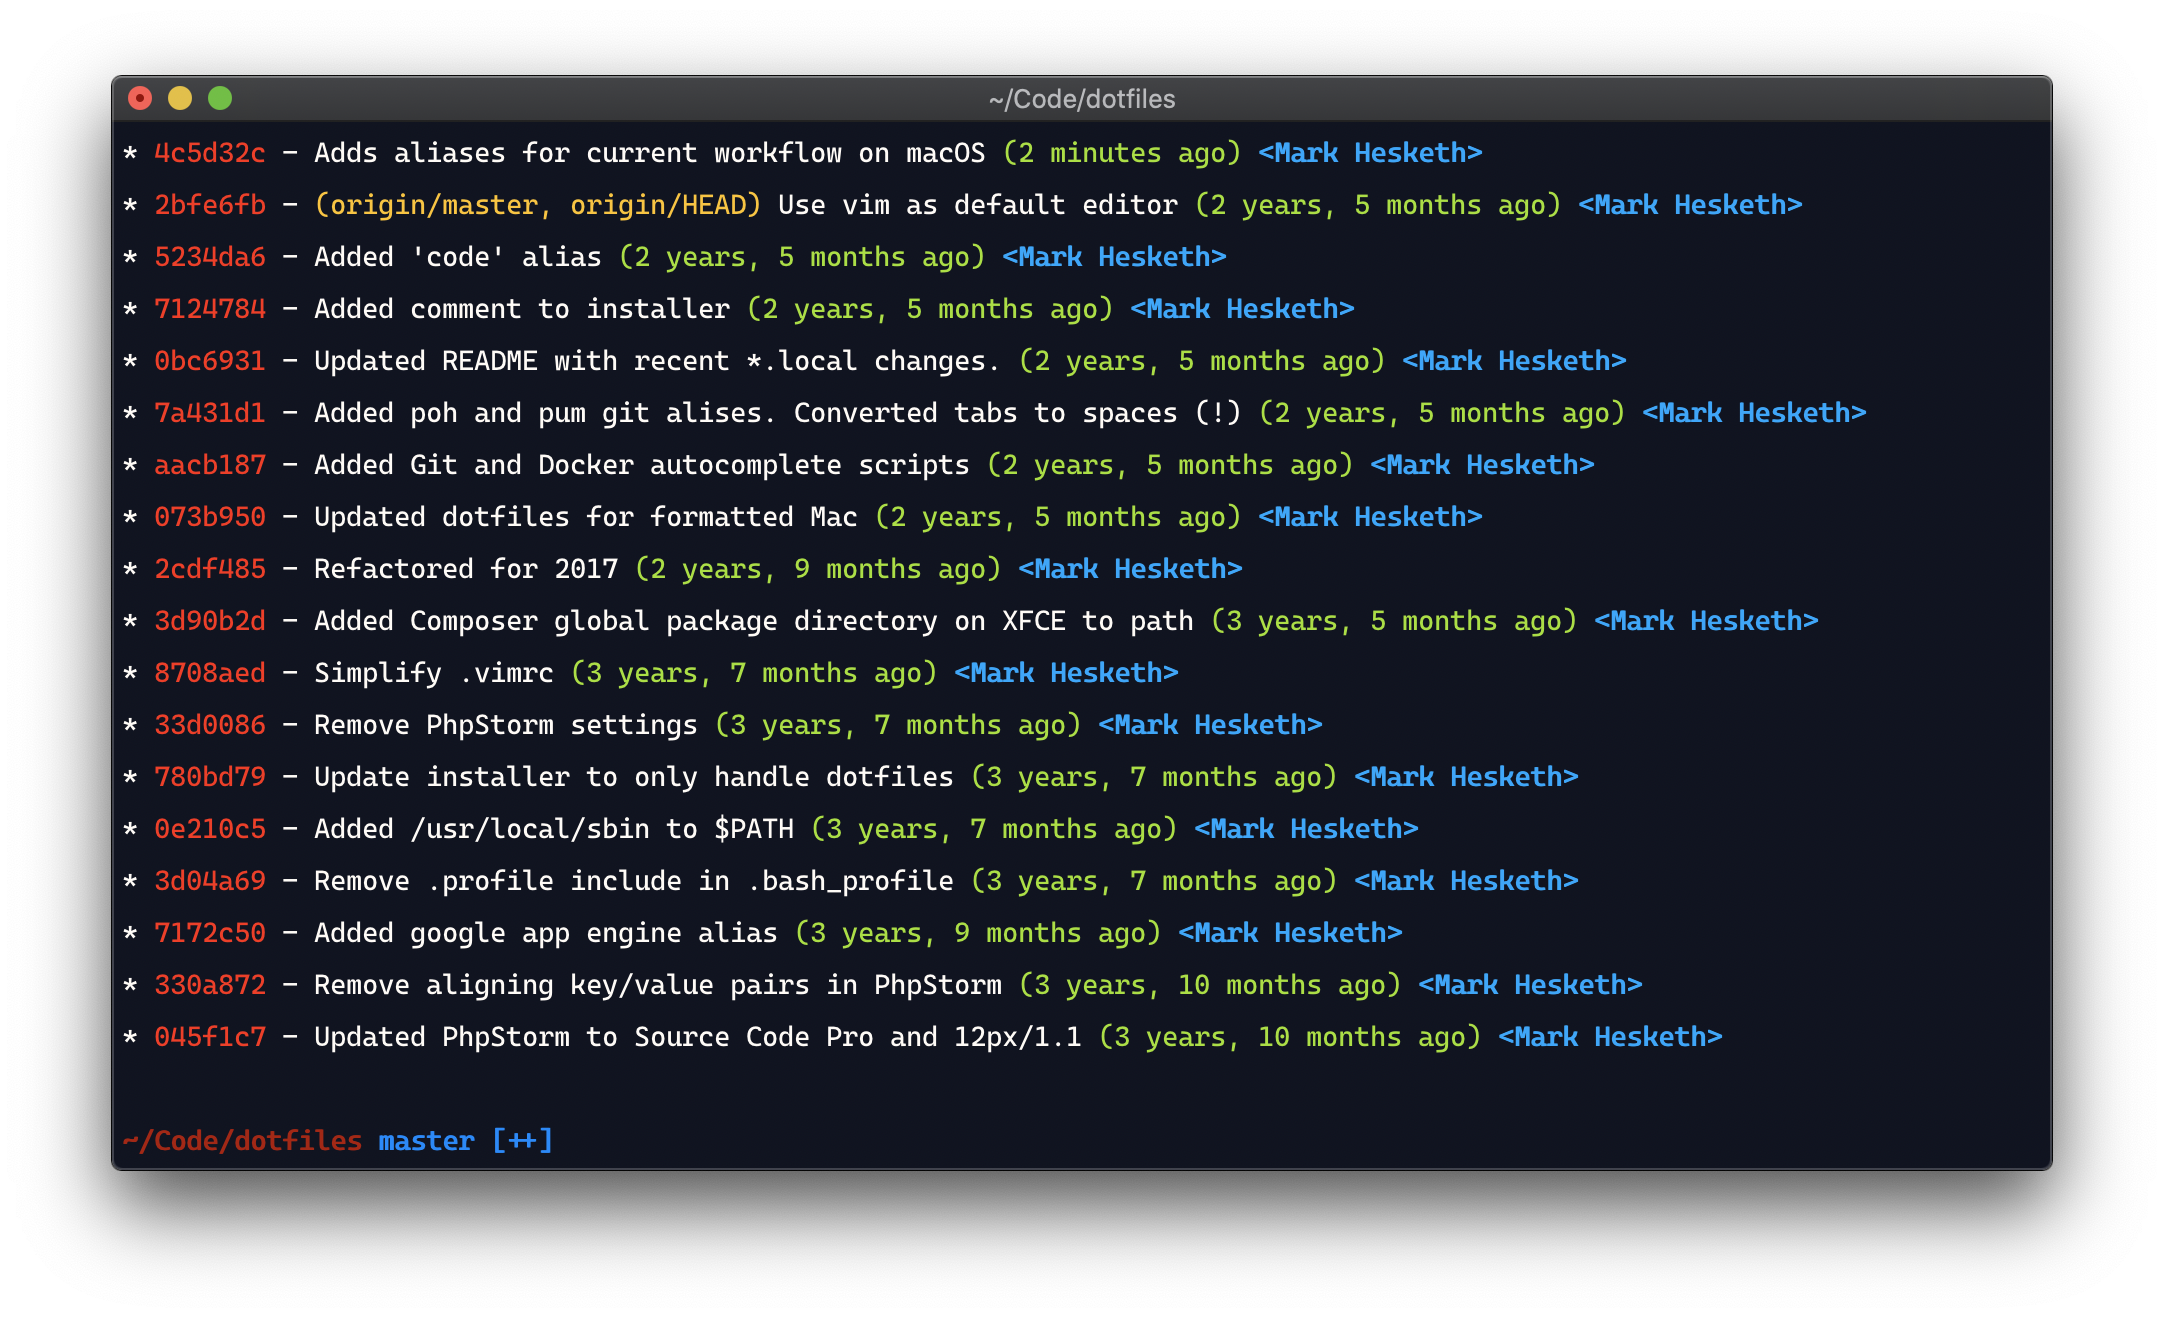Click the [++] git status indicator
The width and height of the screenshot is (2164, 1318).
tap(522, 1141)
